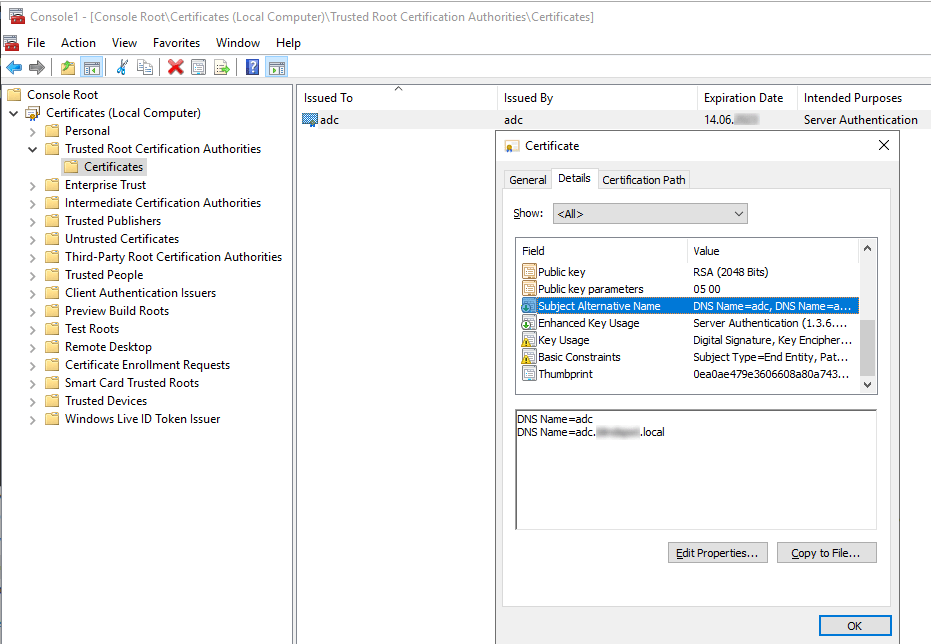This screenshot has width=931, height=644.
Task: Click the Console Root folder icon
Action: coord(14,95)
